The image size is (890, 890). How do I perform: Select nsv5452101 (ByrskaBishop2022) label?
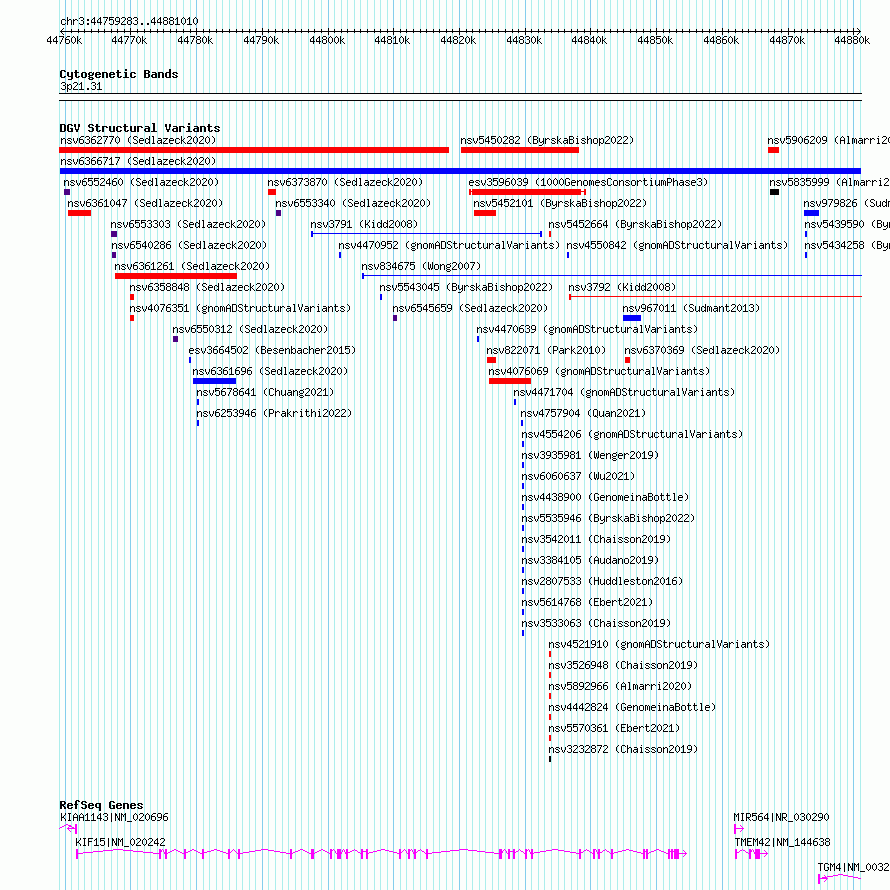(560, 203)
